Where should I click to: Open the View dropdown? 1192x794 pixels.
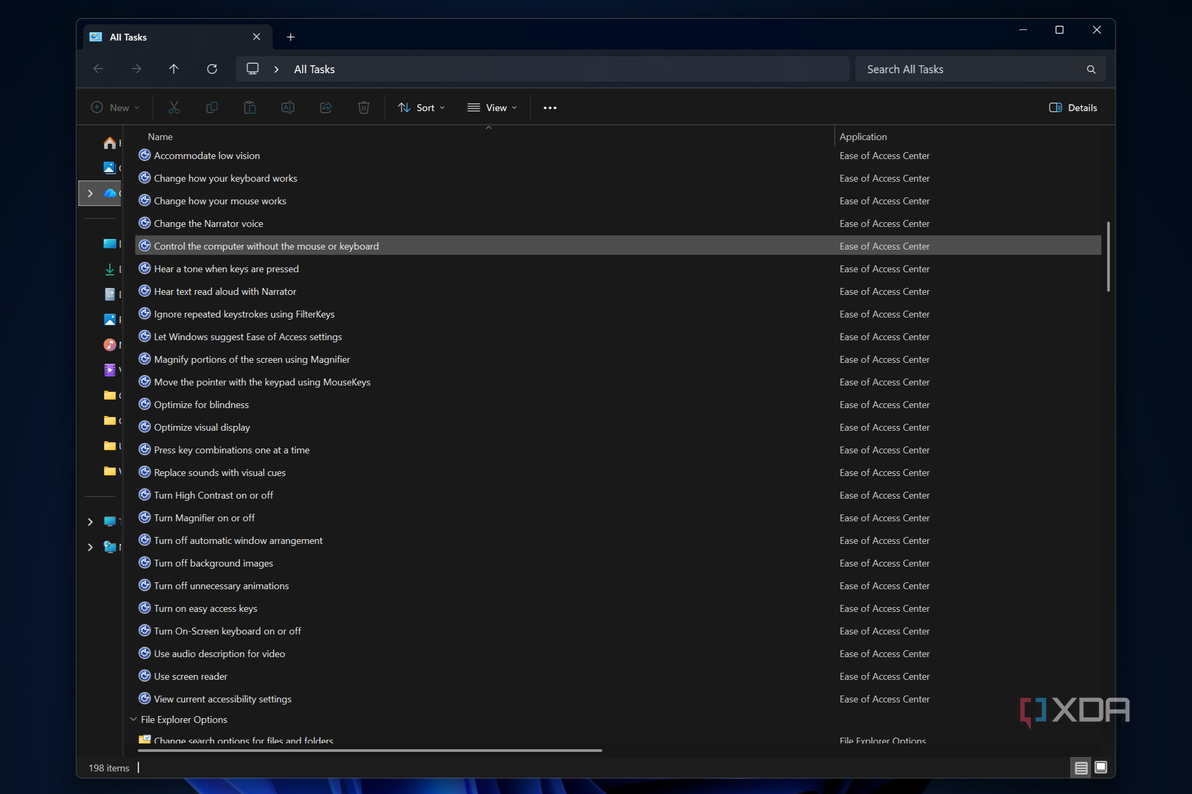coord(492,108)
